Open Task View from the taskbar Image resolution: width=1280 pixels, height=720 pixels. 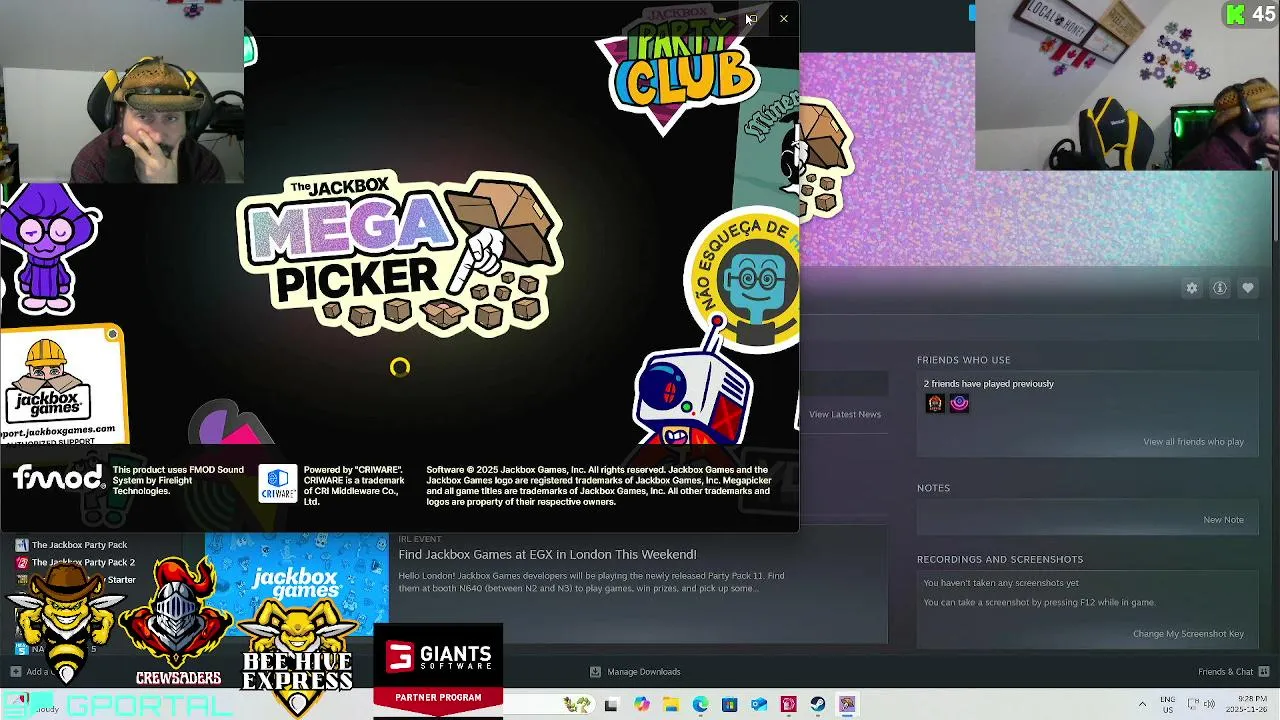[611, 705]
